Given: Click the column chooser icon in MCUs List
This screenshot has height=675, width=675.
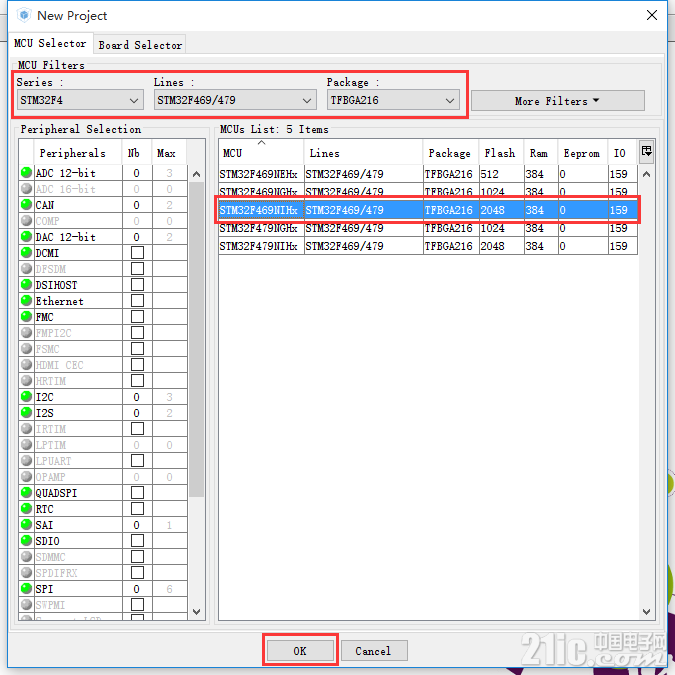Looking at the screenshot, I should pos(646,152).
